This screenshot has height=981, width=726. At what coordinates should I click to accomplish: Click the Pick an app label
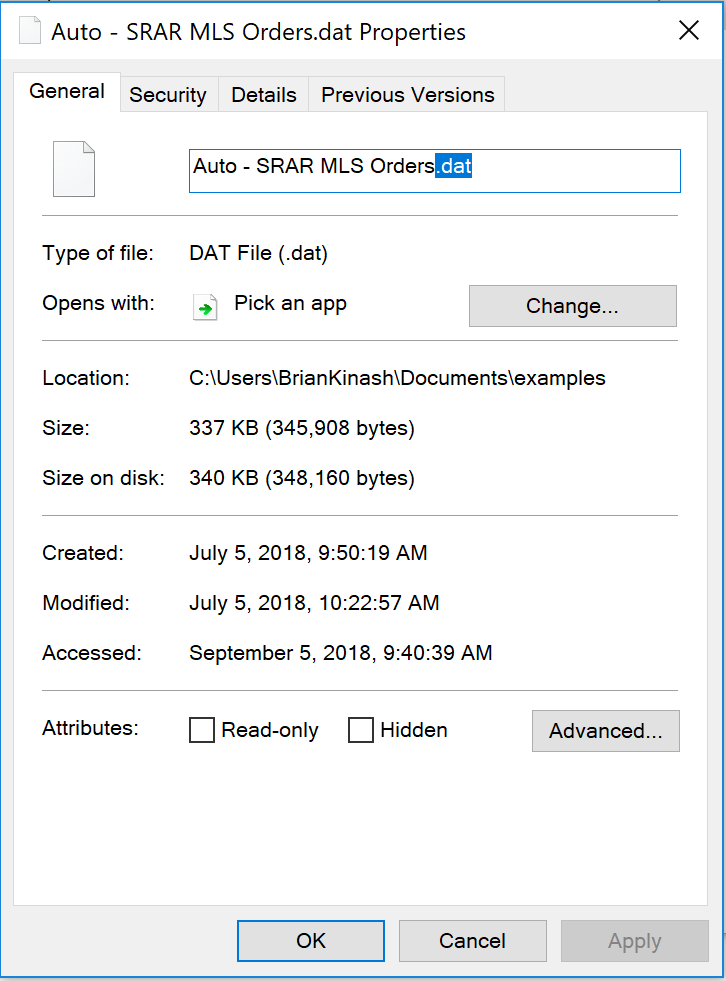click(x=290, y=303)
